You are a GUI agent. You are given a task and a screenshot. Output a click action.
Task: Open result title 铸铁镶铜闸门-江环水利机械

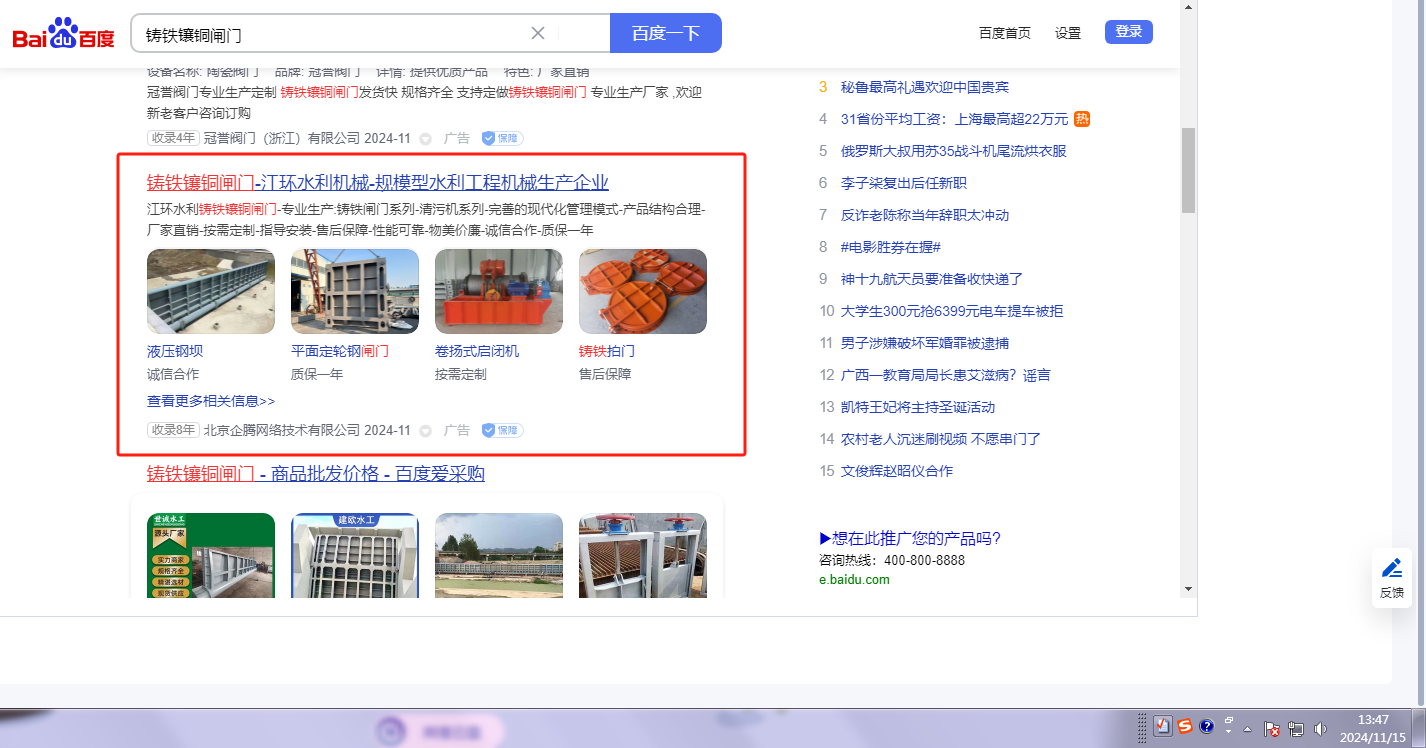coord(378,182)
